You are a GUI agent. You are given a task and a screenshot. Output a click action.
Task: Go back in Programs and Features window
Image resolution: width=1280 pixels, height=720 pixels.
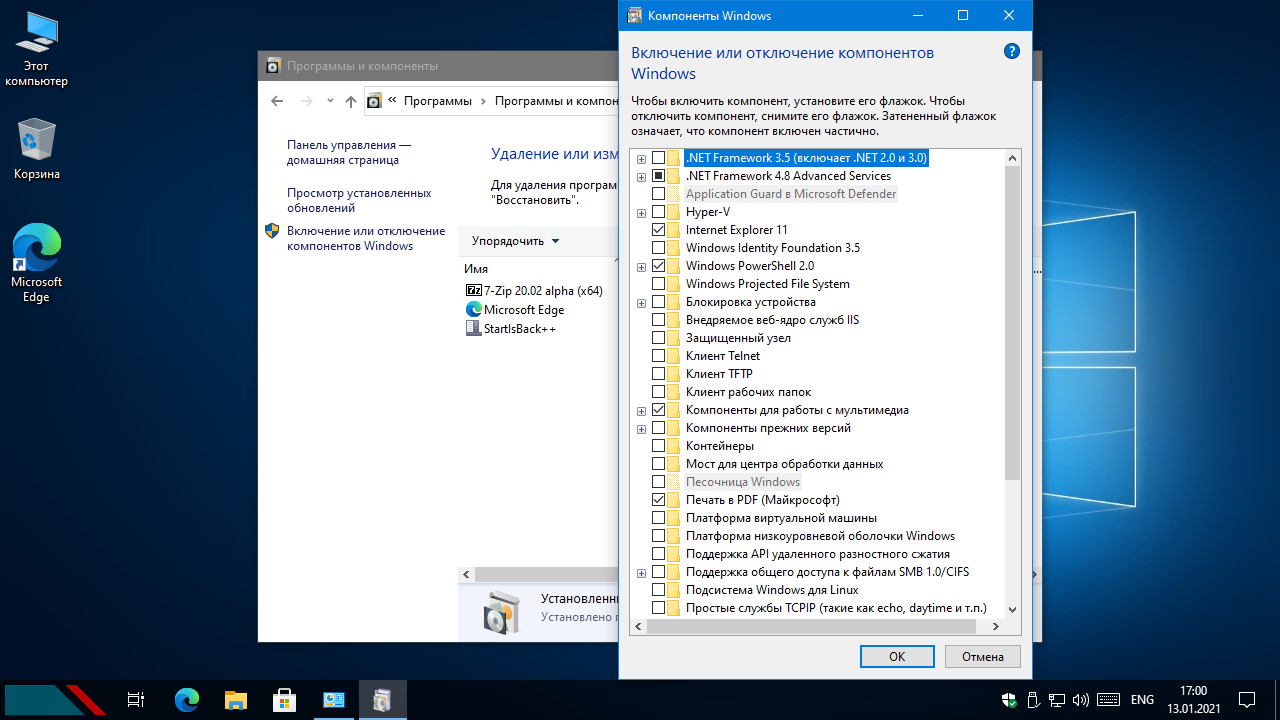(x=278, y=101)
